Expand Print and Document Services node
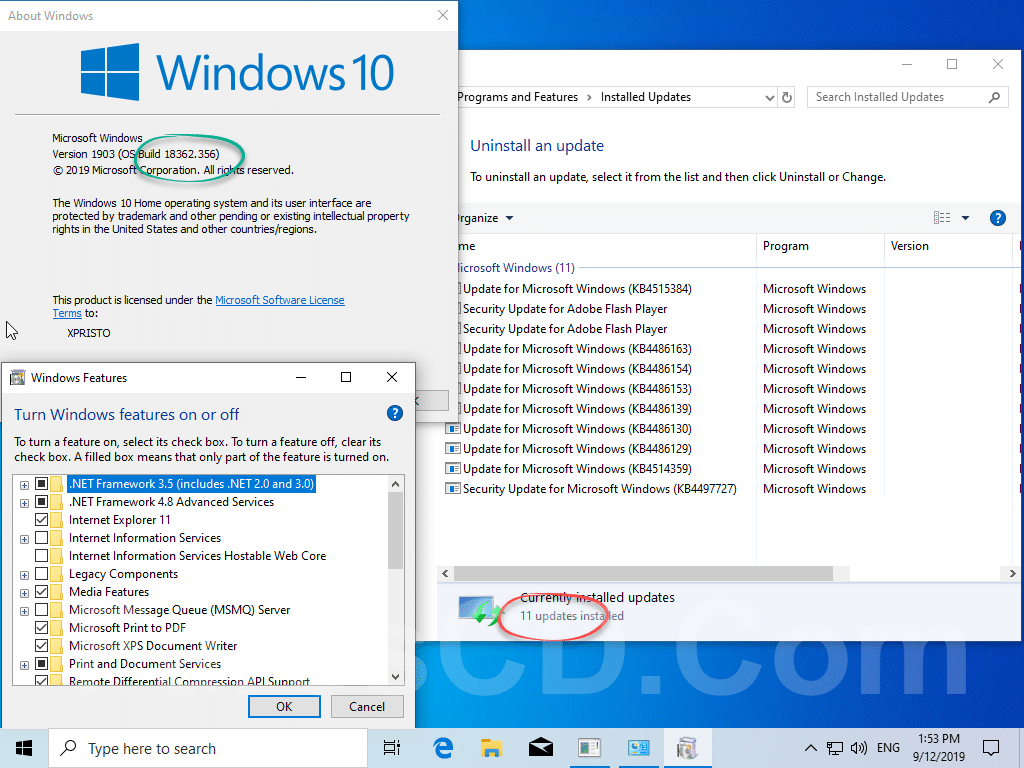The width and height of the screenshot is (1024, 768). coord(24,665)
